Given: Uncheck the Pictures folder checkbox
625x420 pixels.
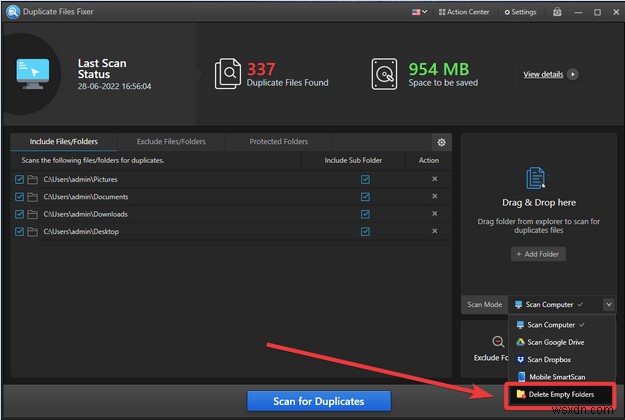Looking at the screenshot, I should click(19, 179).
